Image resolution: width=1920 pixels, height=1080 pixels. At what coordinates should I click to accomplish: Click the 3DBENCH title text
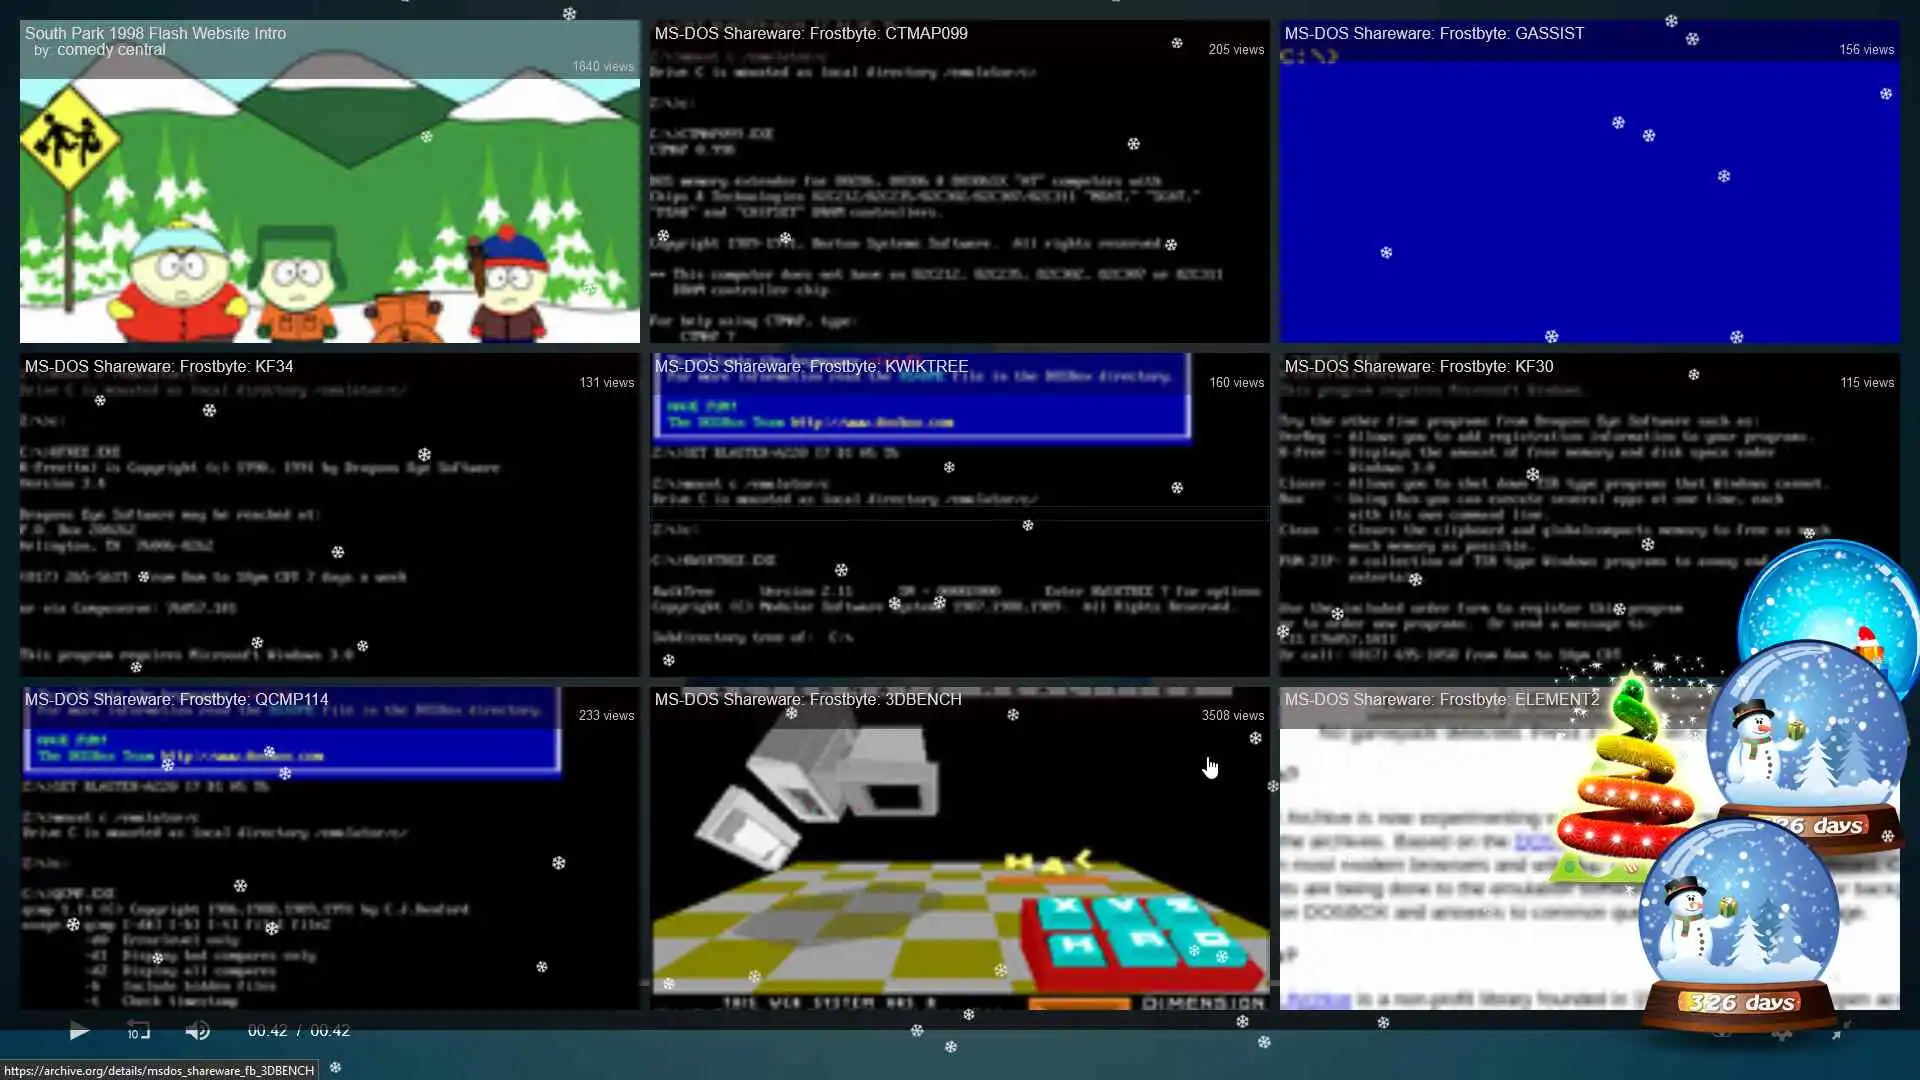[807, 699]
